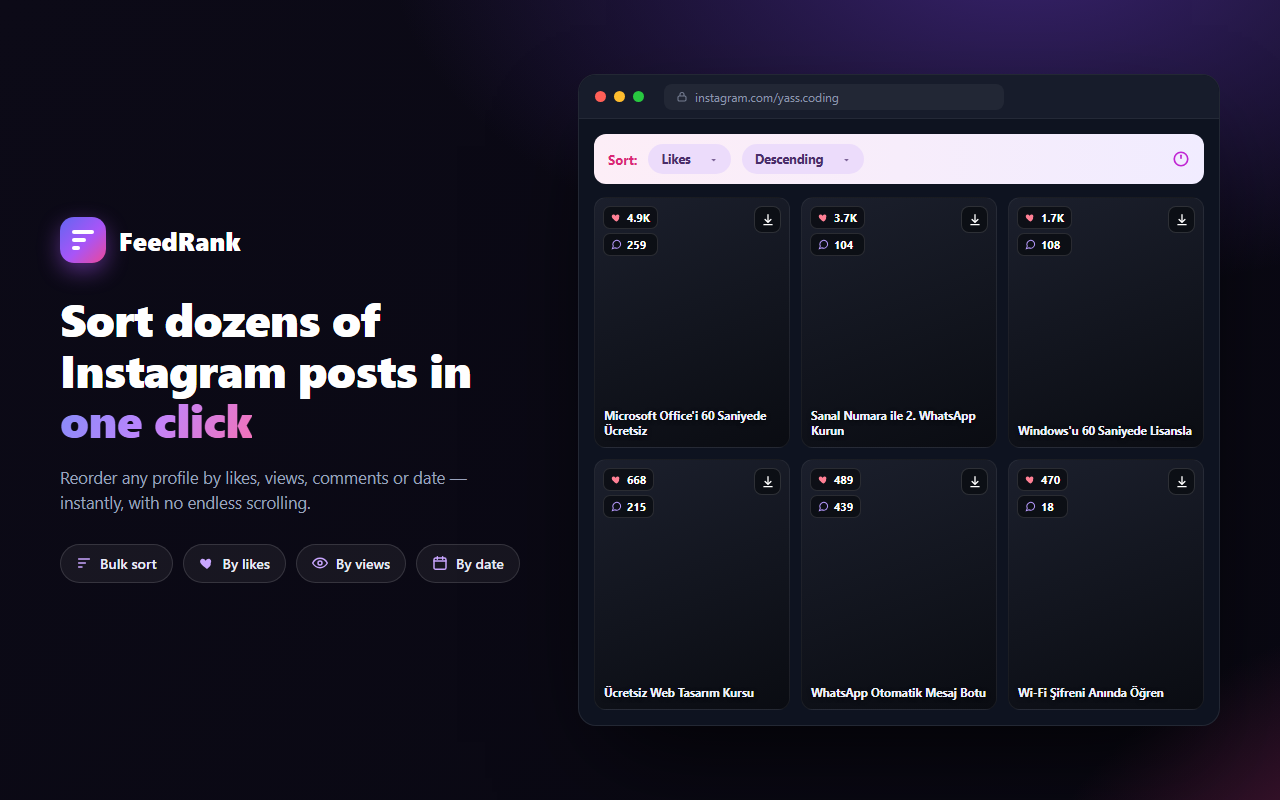Click the 259 comments badge

[x=630, y=245]
